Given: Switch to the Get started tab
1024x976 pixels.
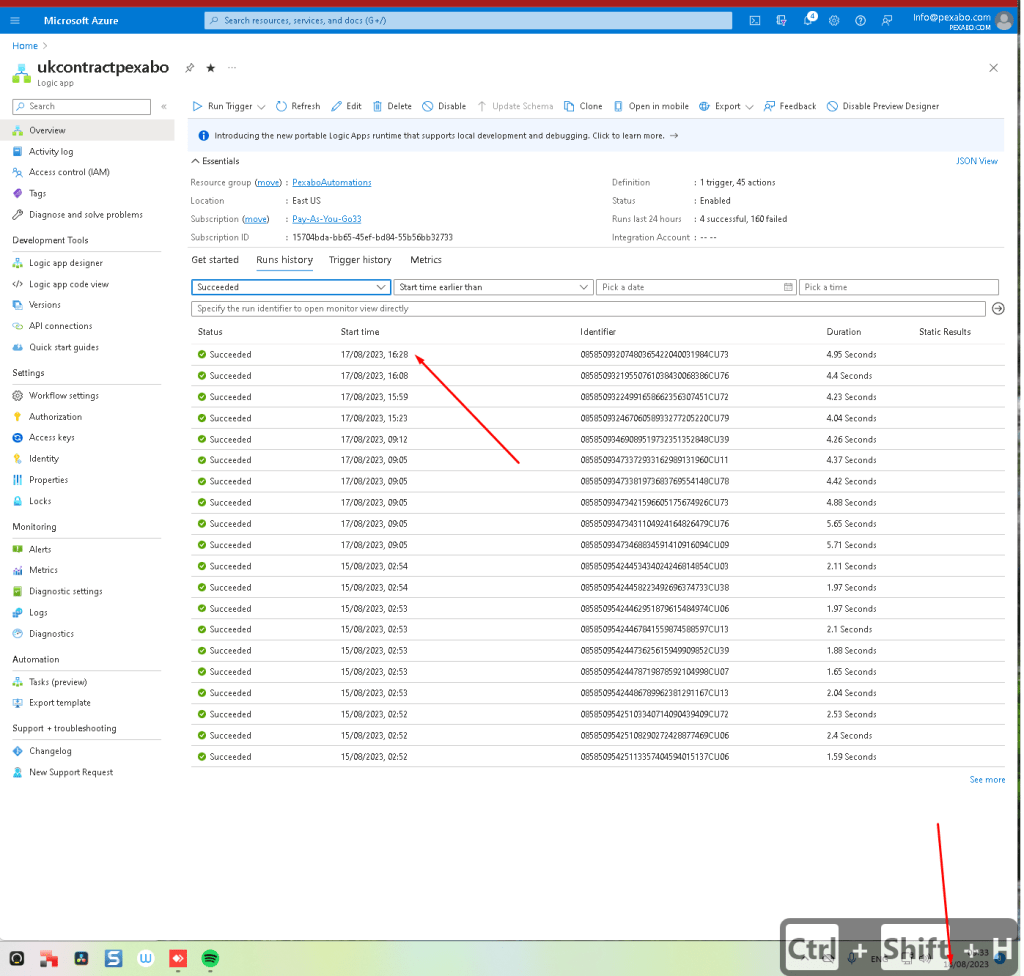Looking at the screenshot, I should pos(215,260).
